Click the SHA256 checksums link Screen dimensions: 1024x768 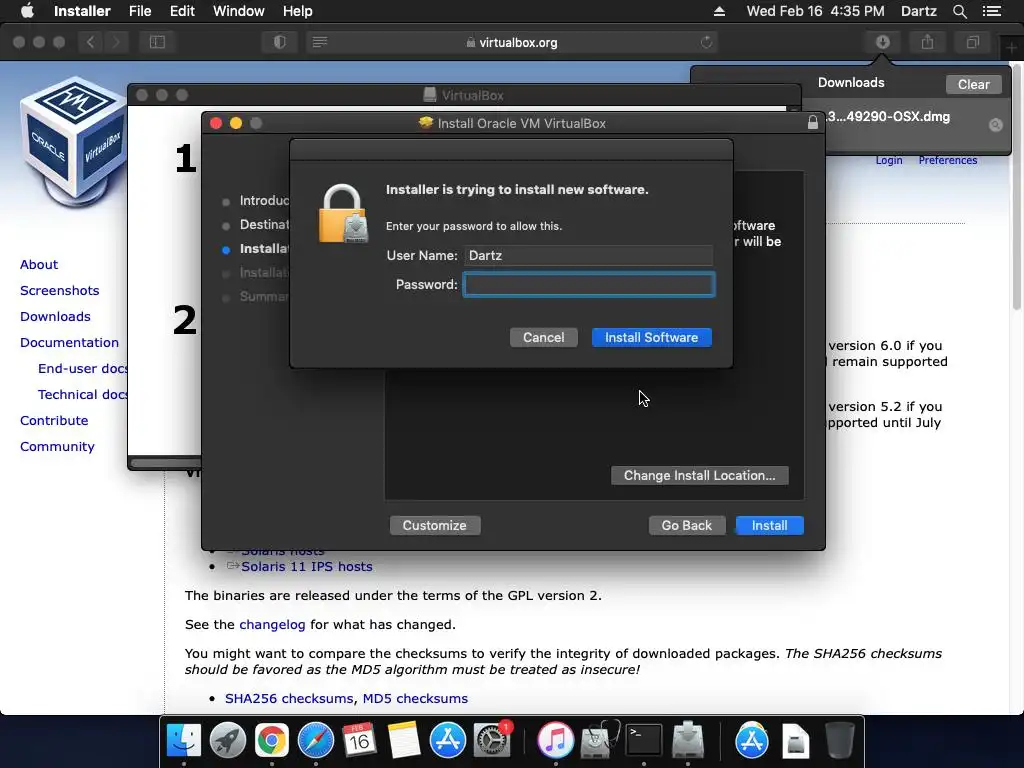289,699
